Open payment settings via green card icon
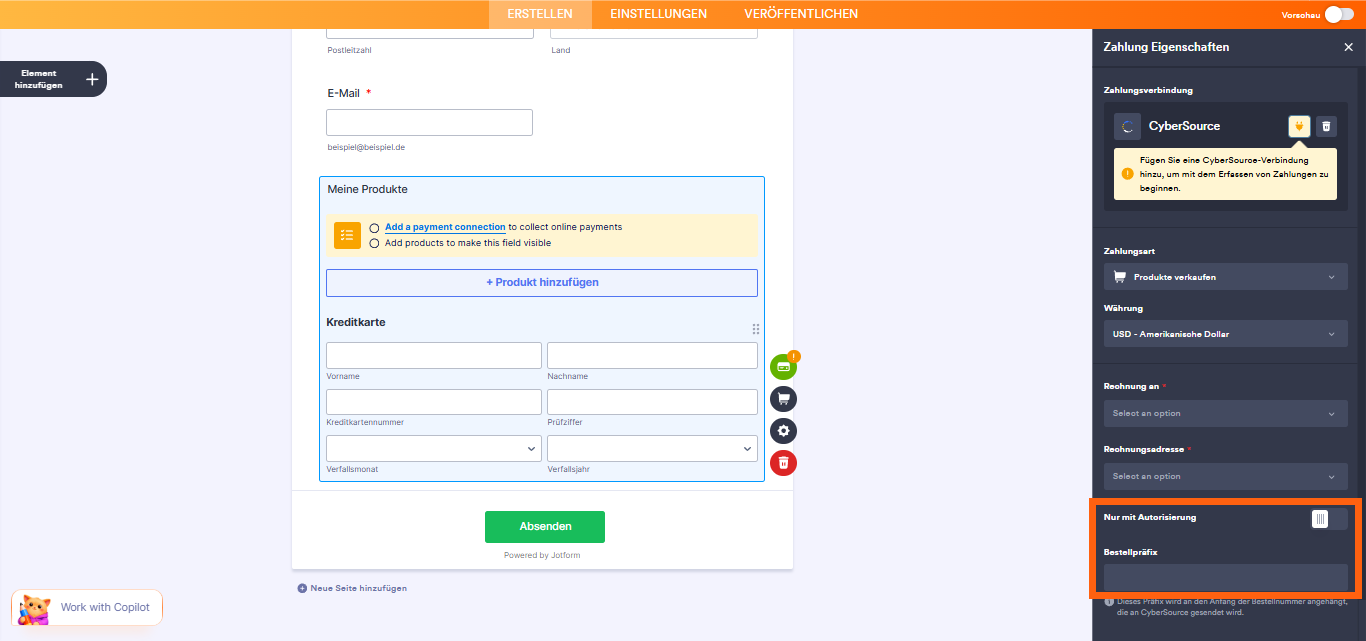Image resolution: width=1366 pixels, height=641 pixels. (783, 366)
